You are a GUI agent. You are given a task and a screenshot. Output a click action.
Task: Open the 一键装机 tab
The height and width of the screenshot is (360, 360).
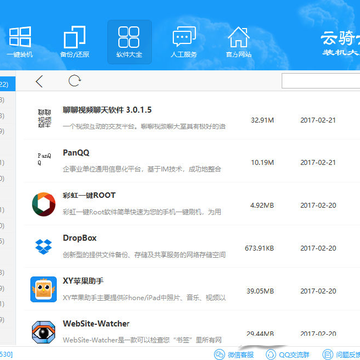tap(20, 42)
